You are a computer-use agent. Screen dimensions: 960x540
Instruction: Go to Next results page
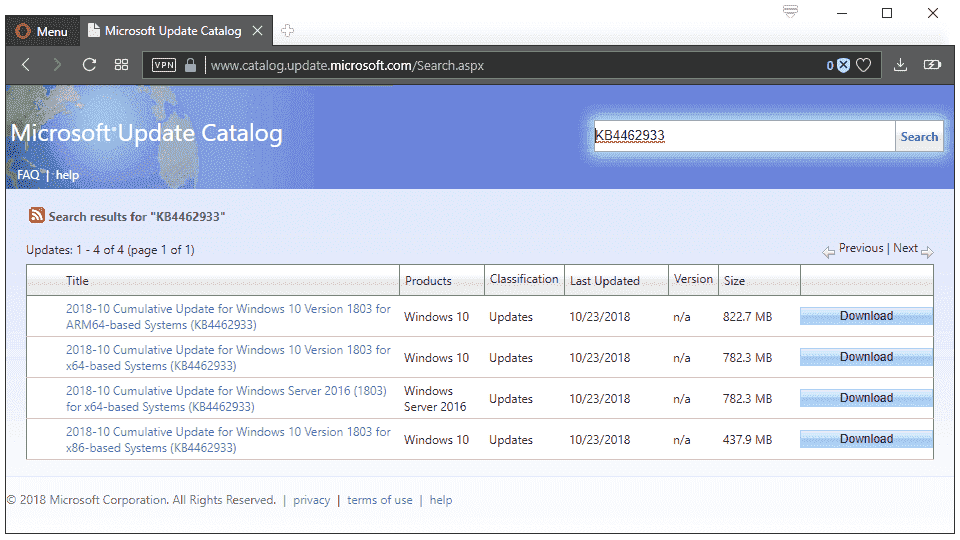pos(905,248)
